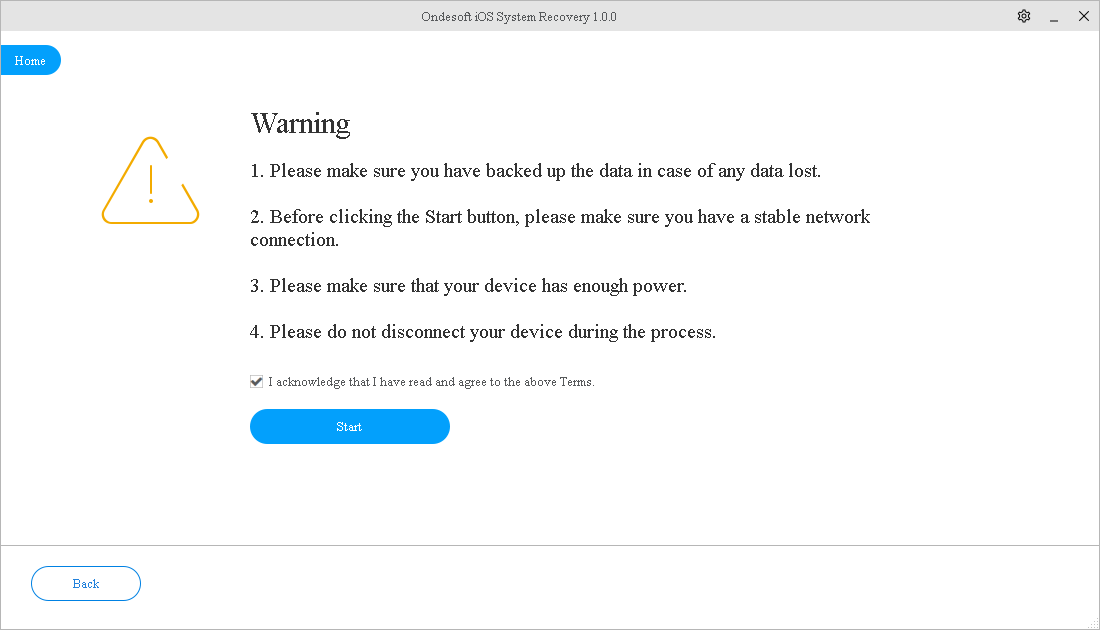This screenshot has width=1100, height=630.
Task: Go to the Home tab
Action: (x=30, y=61)
